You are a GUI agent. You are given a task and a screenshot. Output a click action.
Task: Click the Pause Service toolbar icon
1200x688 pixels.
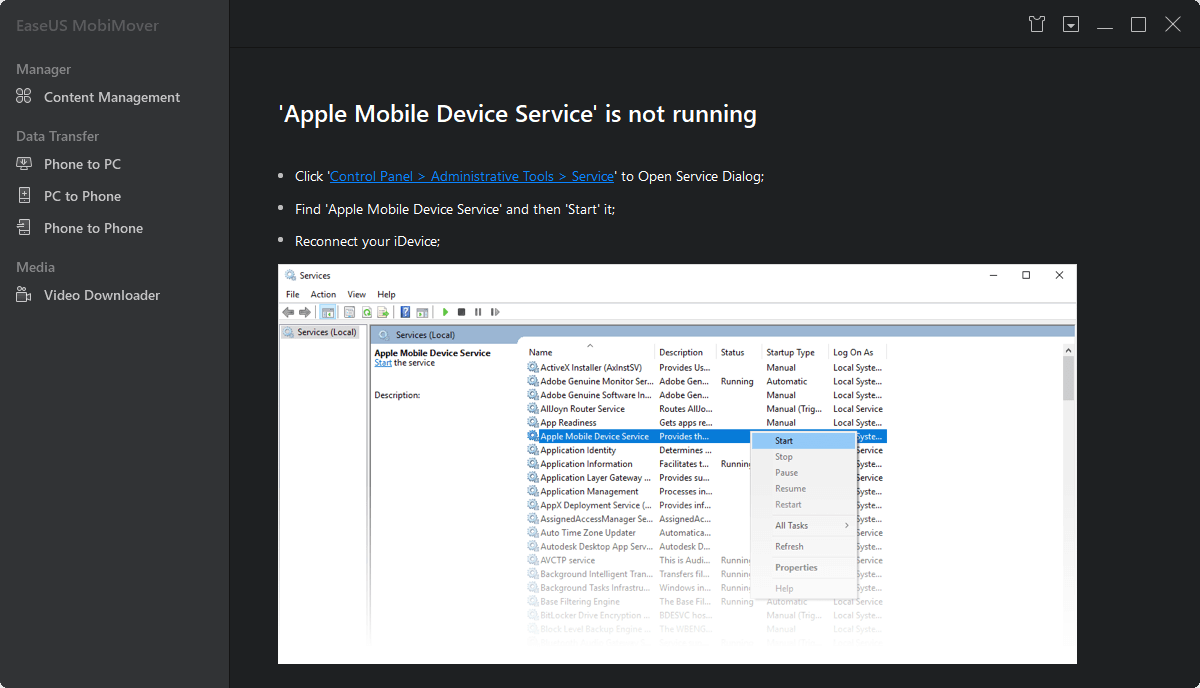coord(478,311)
